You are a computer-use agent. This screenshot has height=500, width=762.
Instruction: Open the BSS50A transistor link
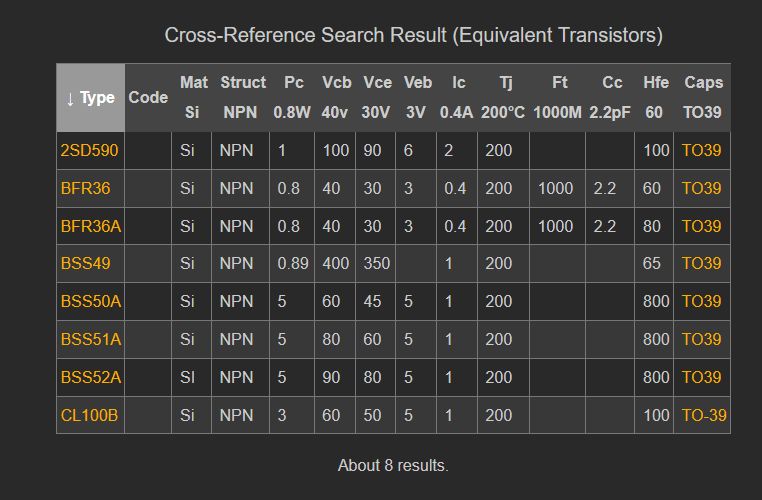(x=90, y=301)
